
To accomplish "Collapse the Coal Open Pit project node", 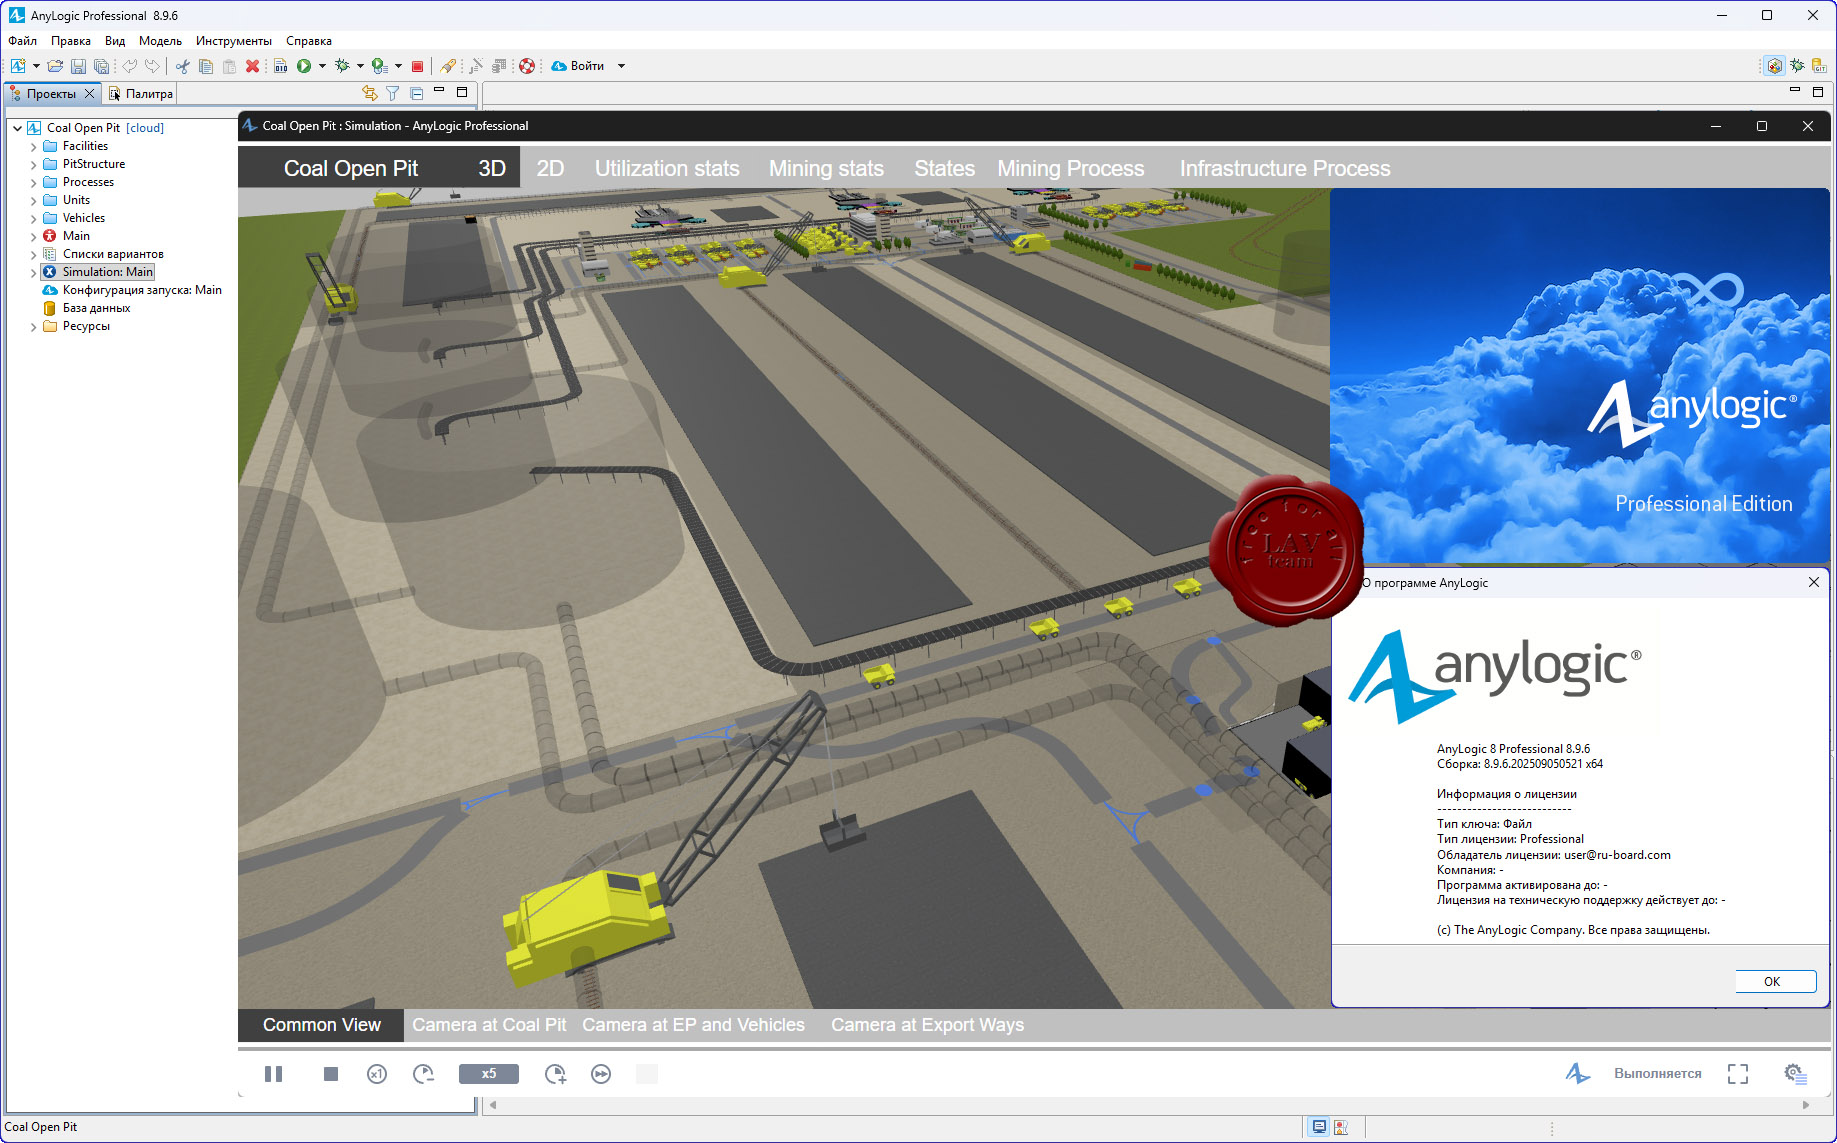I will (18, 128).
